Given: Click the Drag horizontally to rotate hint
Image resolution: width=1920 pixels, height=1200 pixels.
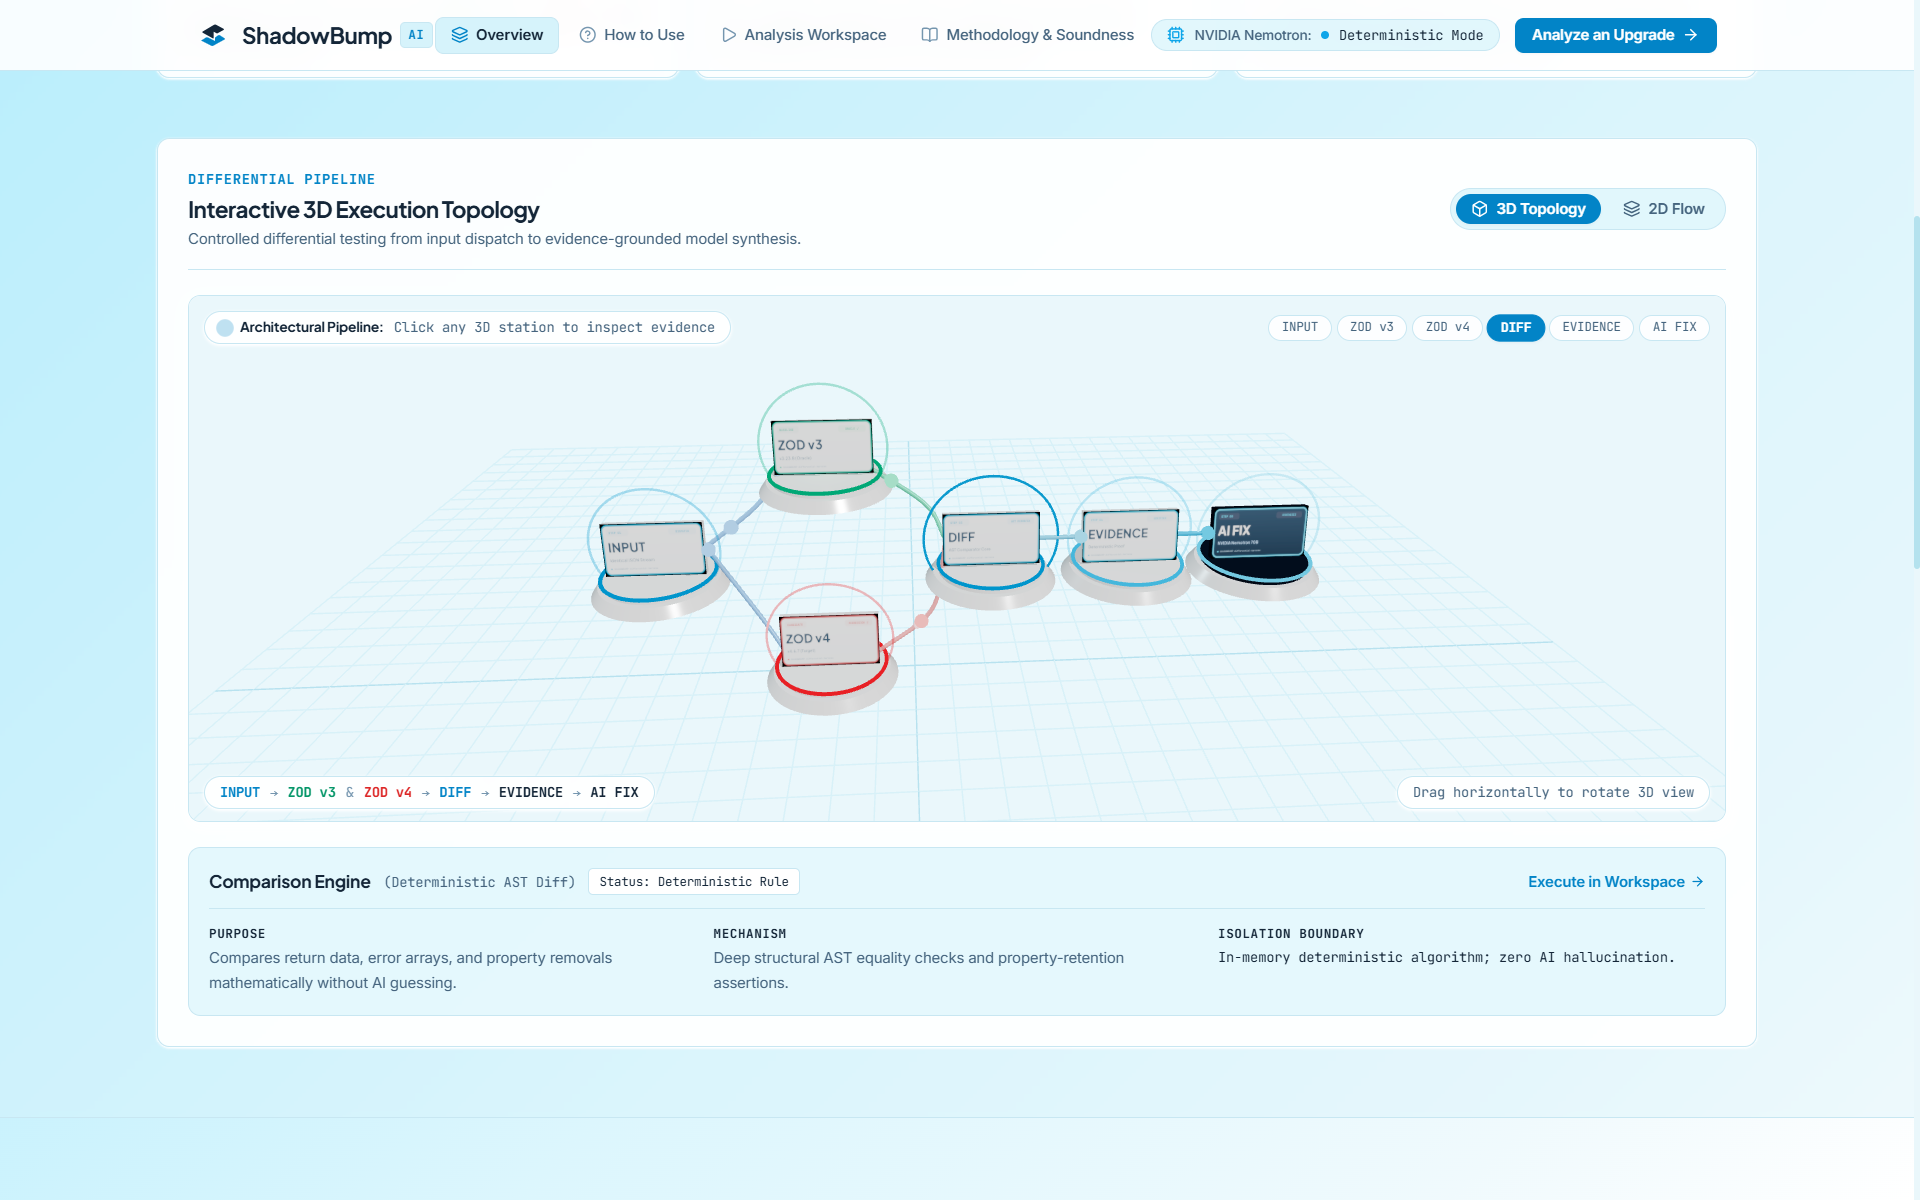Looking at the screenshot, I should 1553,793.
